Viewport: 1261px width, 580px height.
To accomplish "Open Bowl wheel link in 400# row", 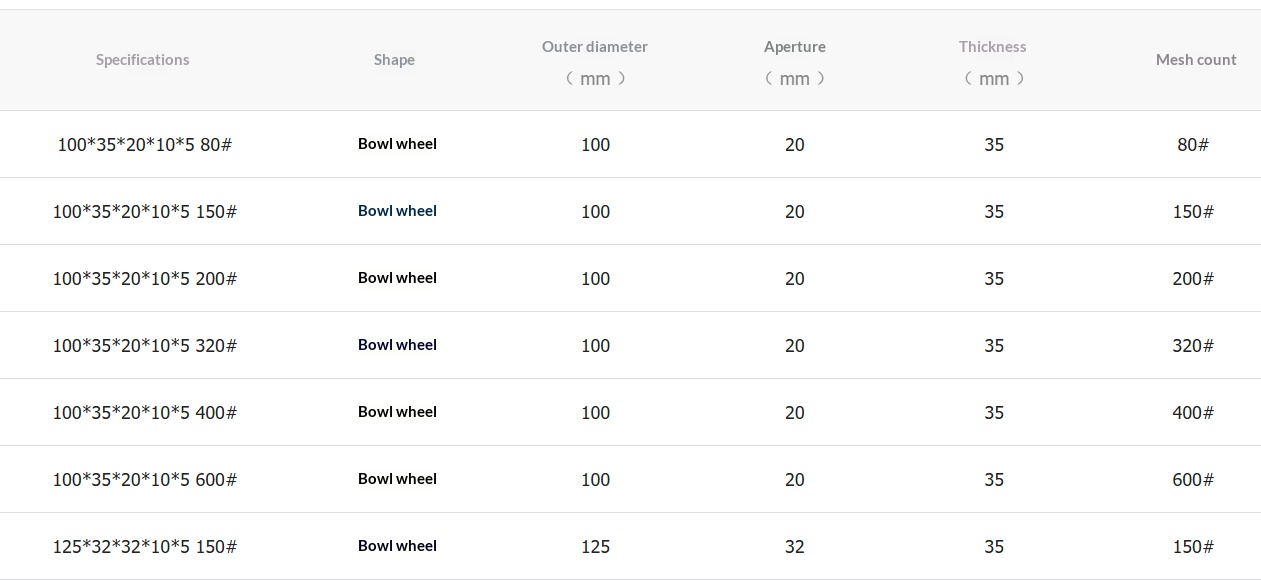I will 397,412.
